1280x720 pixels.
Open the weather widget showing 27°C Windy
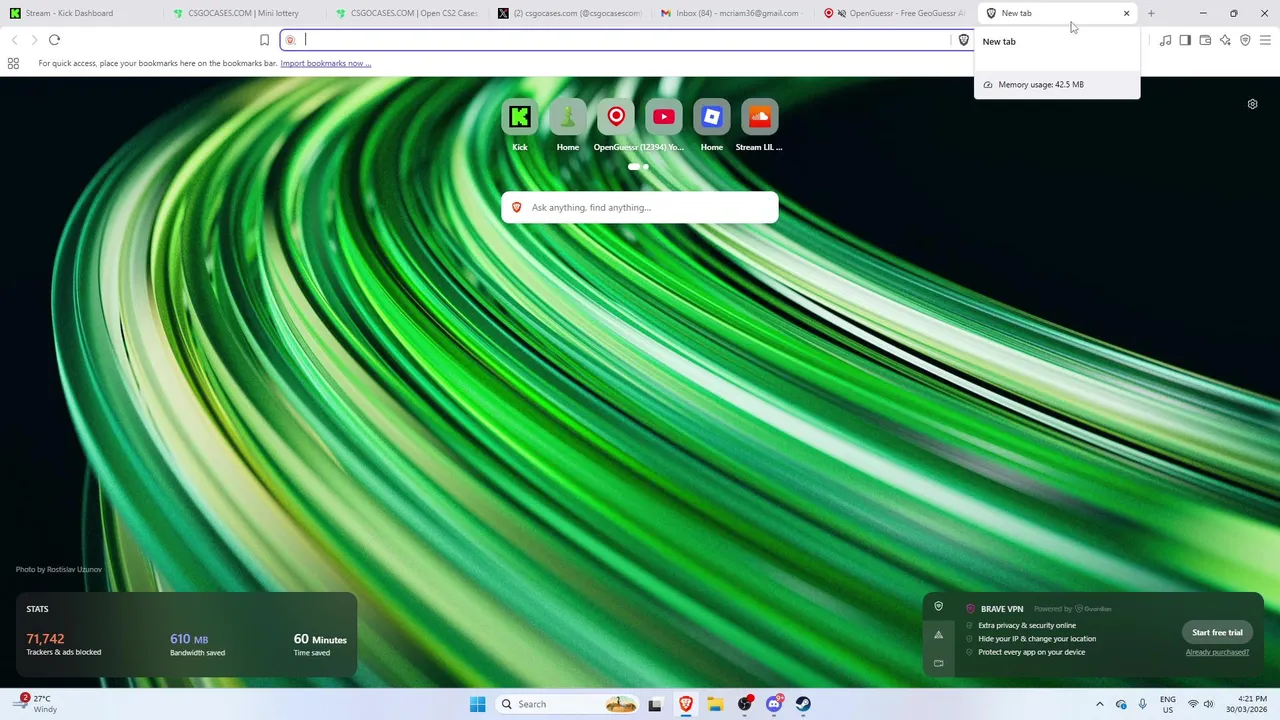pyautogui.click(x=35, y=704)
